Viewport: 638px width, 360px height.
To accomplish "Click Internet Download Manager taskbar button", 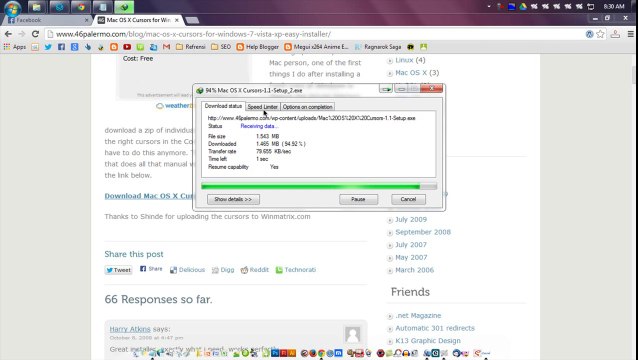I will point(124,7).
